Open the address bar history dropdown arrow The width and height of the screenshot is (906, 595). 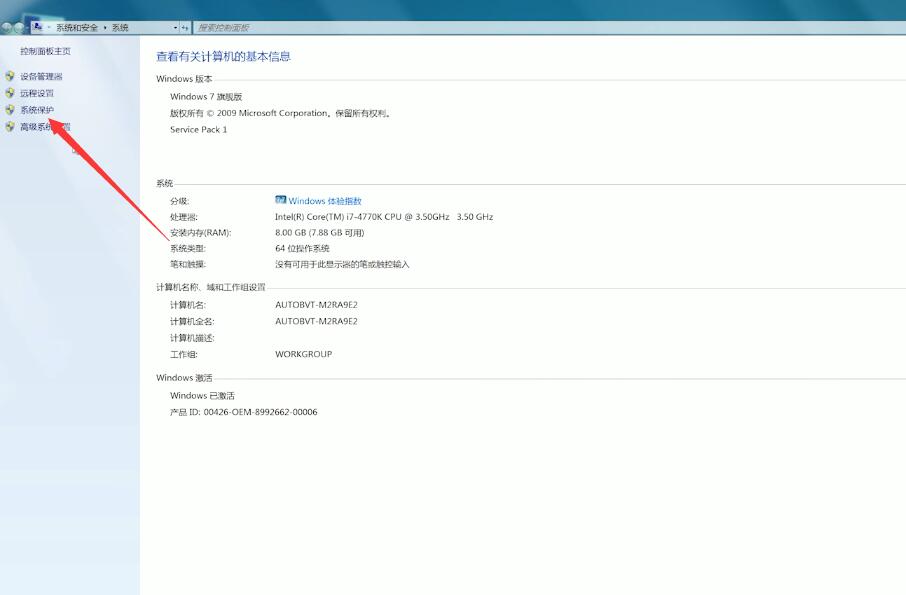[x=175, y=28]
